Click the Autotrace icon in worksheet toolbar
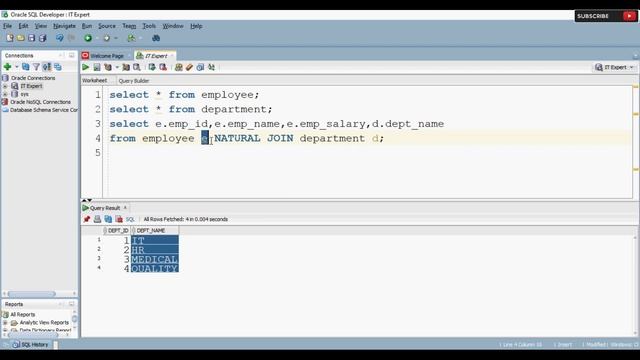 pyautogui.click(x=126, y=67)
